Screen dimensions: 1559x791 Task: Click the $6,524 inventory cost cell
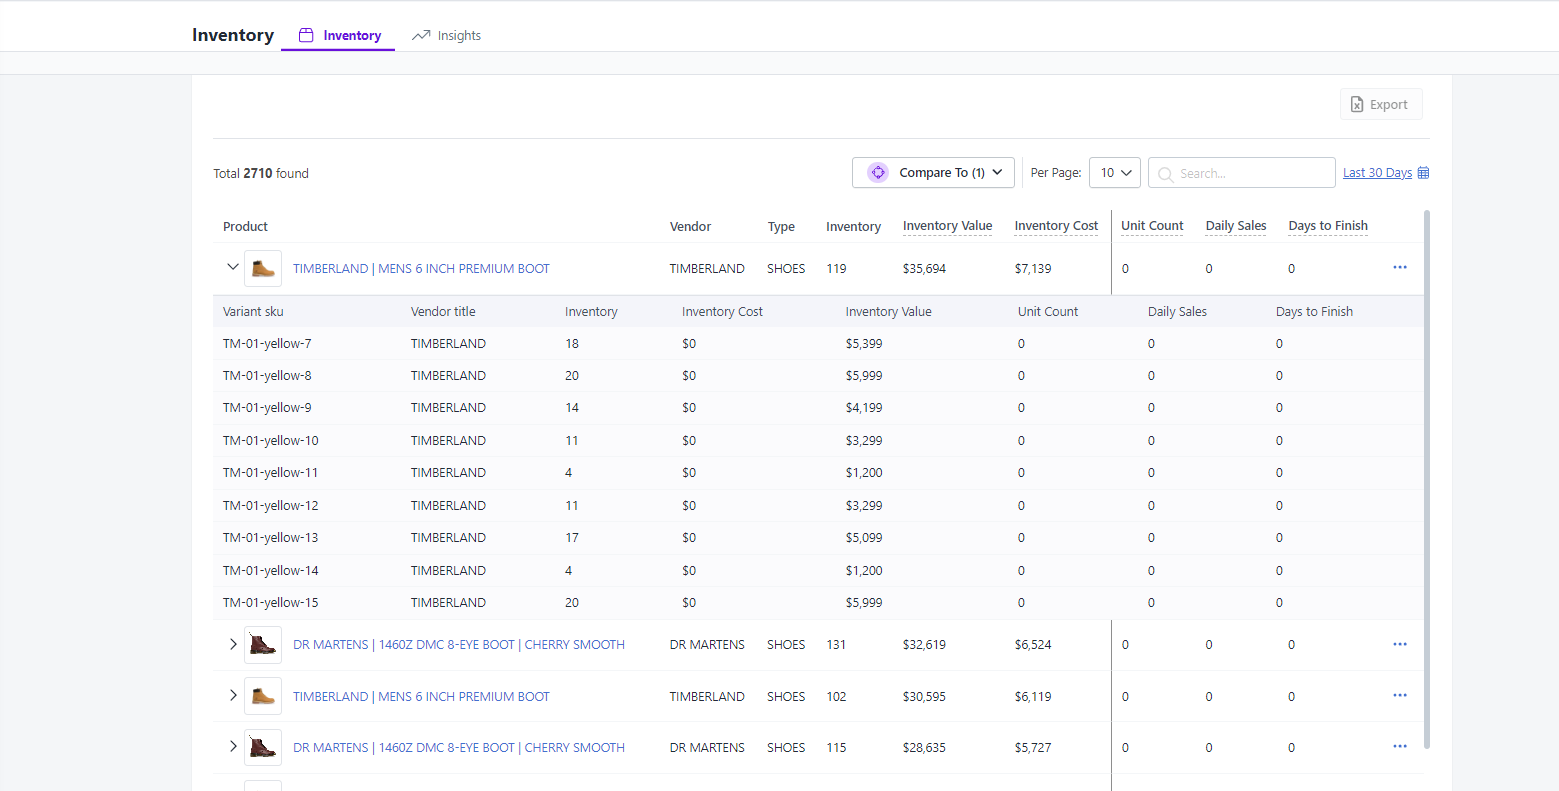[1033, 645]
